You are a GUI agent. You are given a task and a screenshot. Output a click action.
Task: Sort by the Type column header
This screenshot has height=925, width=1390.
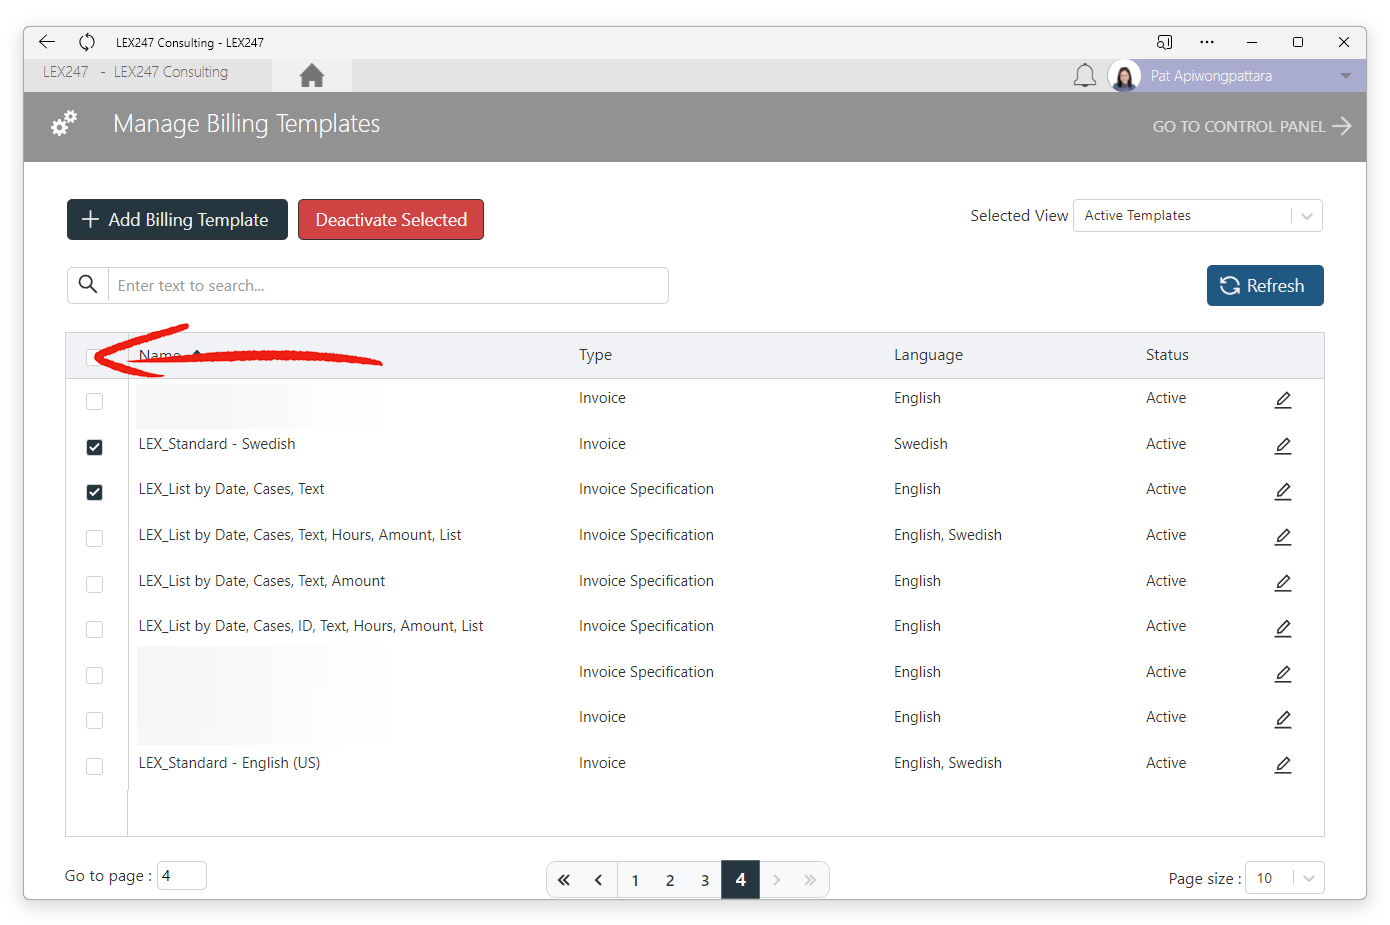pos(595,355)
